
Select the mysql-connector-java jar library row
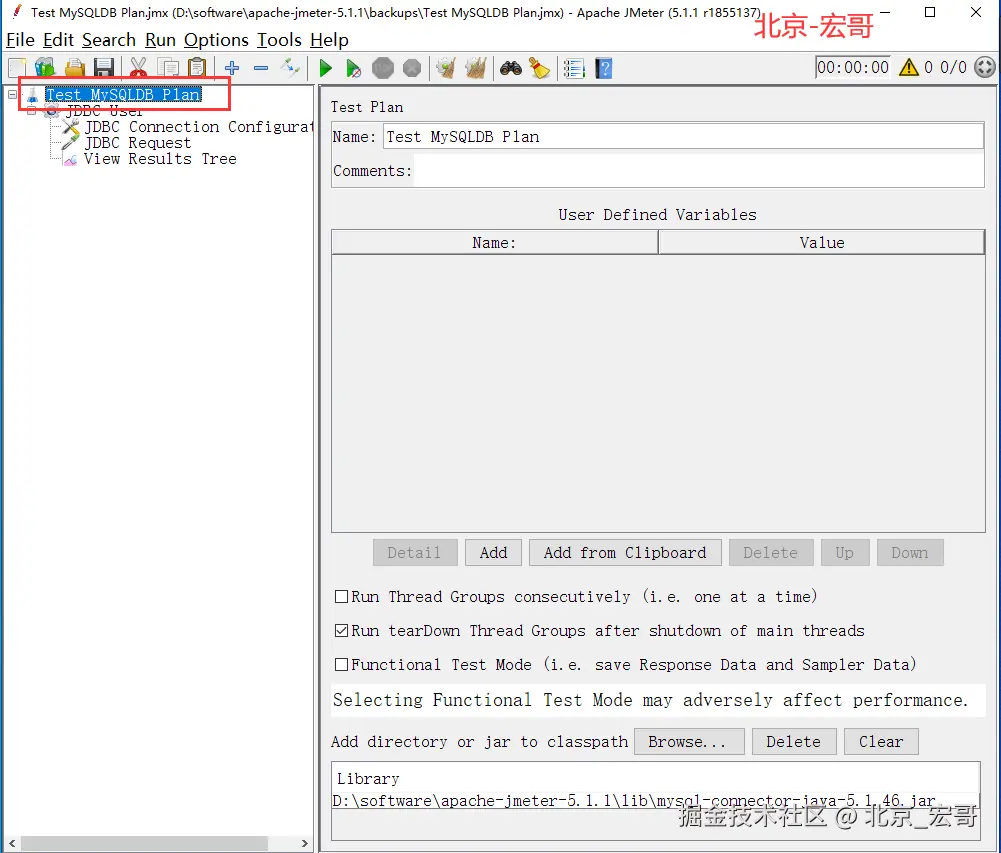(x=656, y=801)
